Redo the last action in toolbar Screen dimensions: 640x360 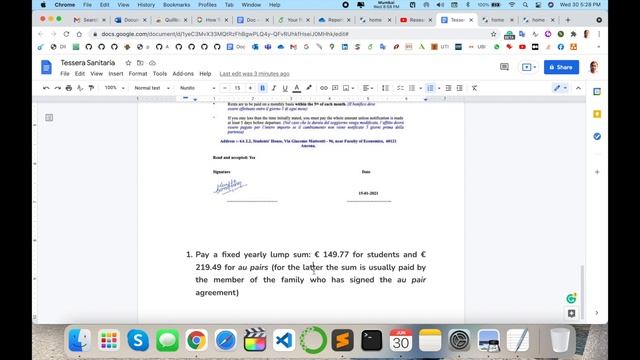click(x=58, y=88)
